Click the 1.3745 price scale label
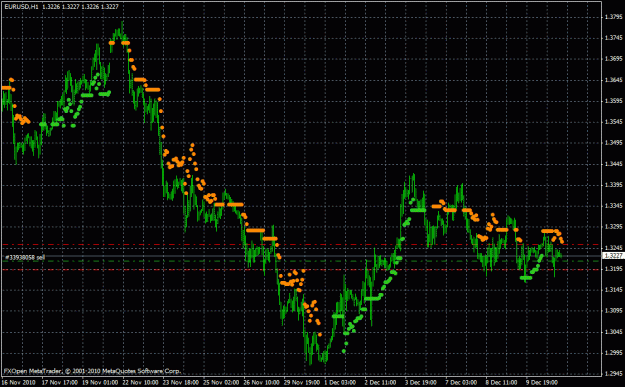Screen dimensions: 625x387 613,38
